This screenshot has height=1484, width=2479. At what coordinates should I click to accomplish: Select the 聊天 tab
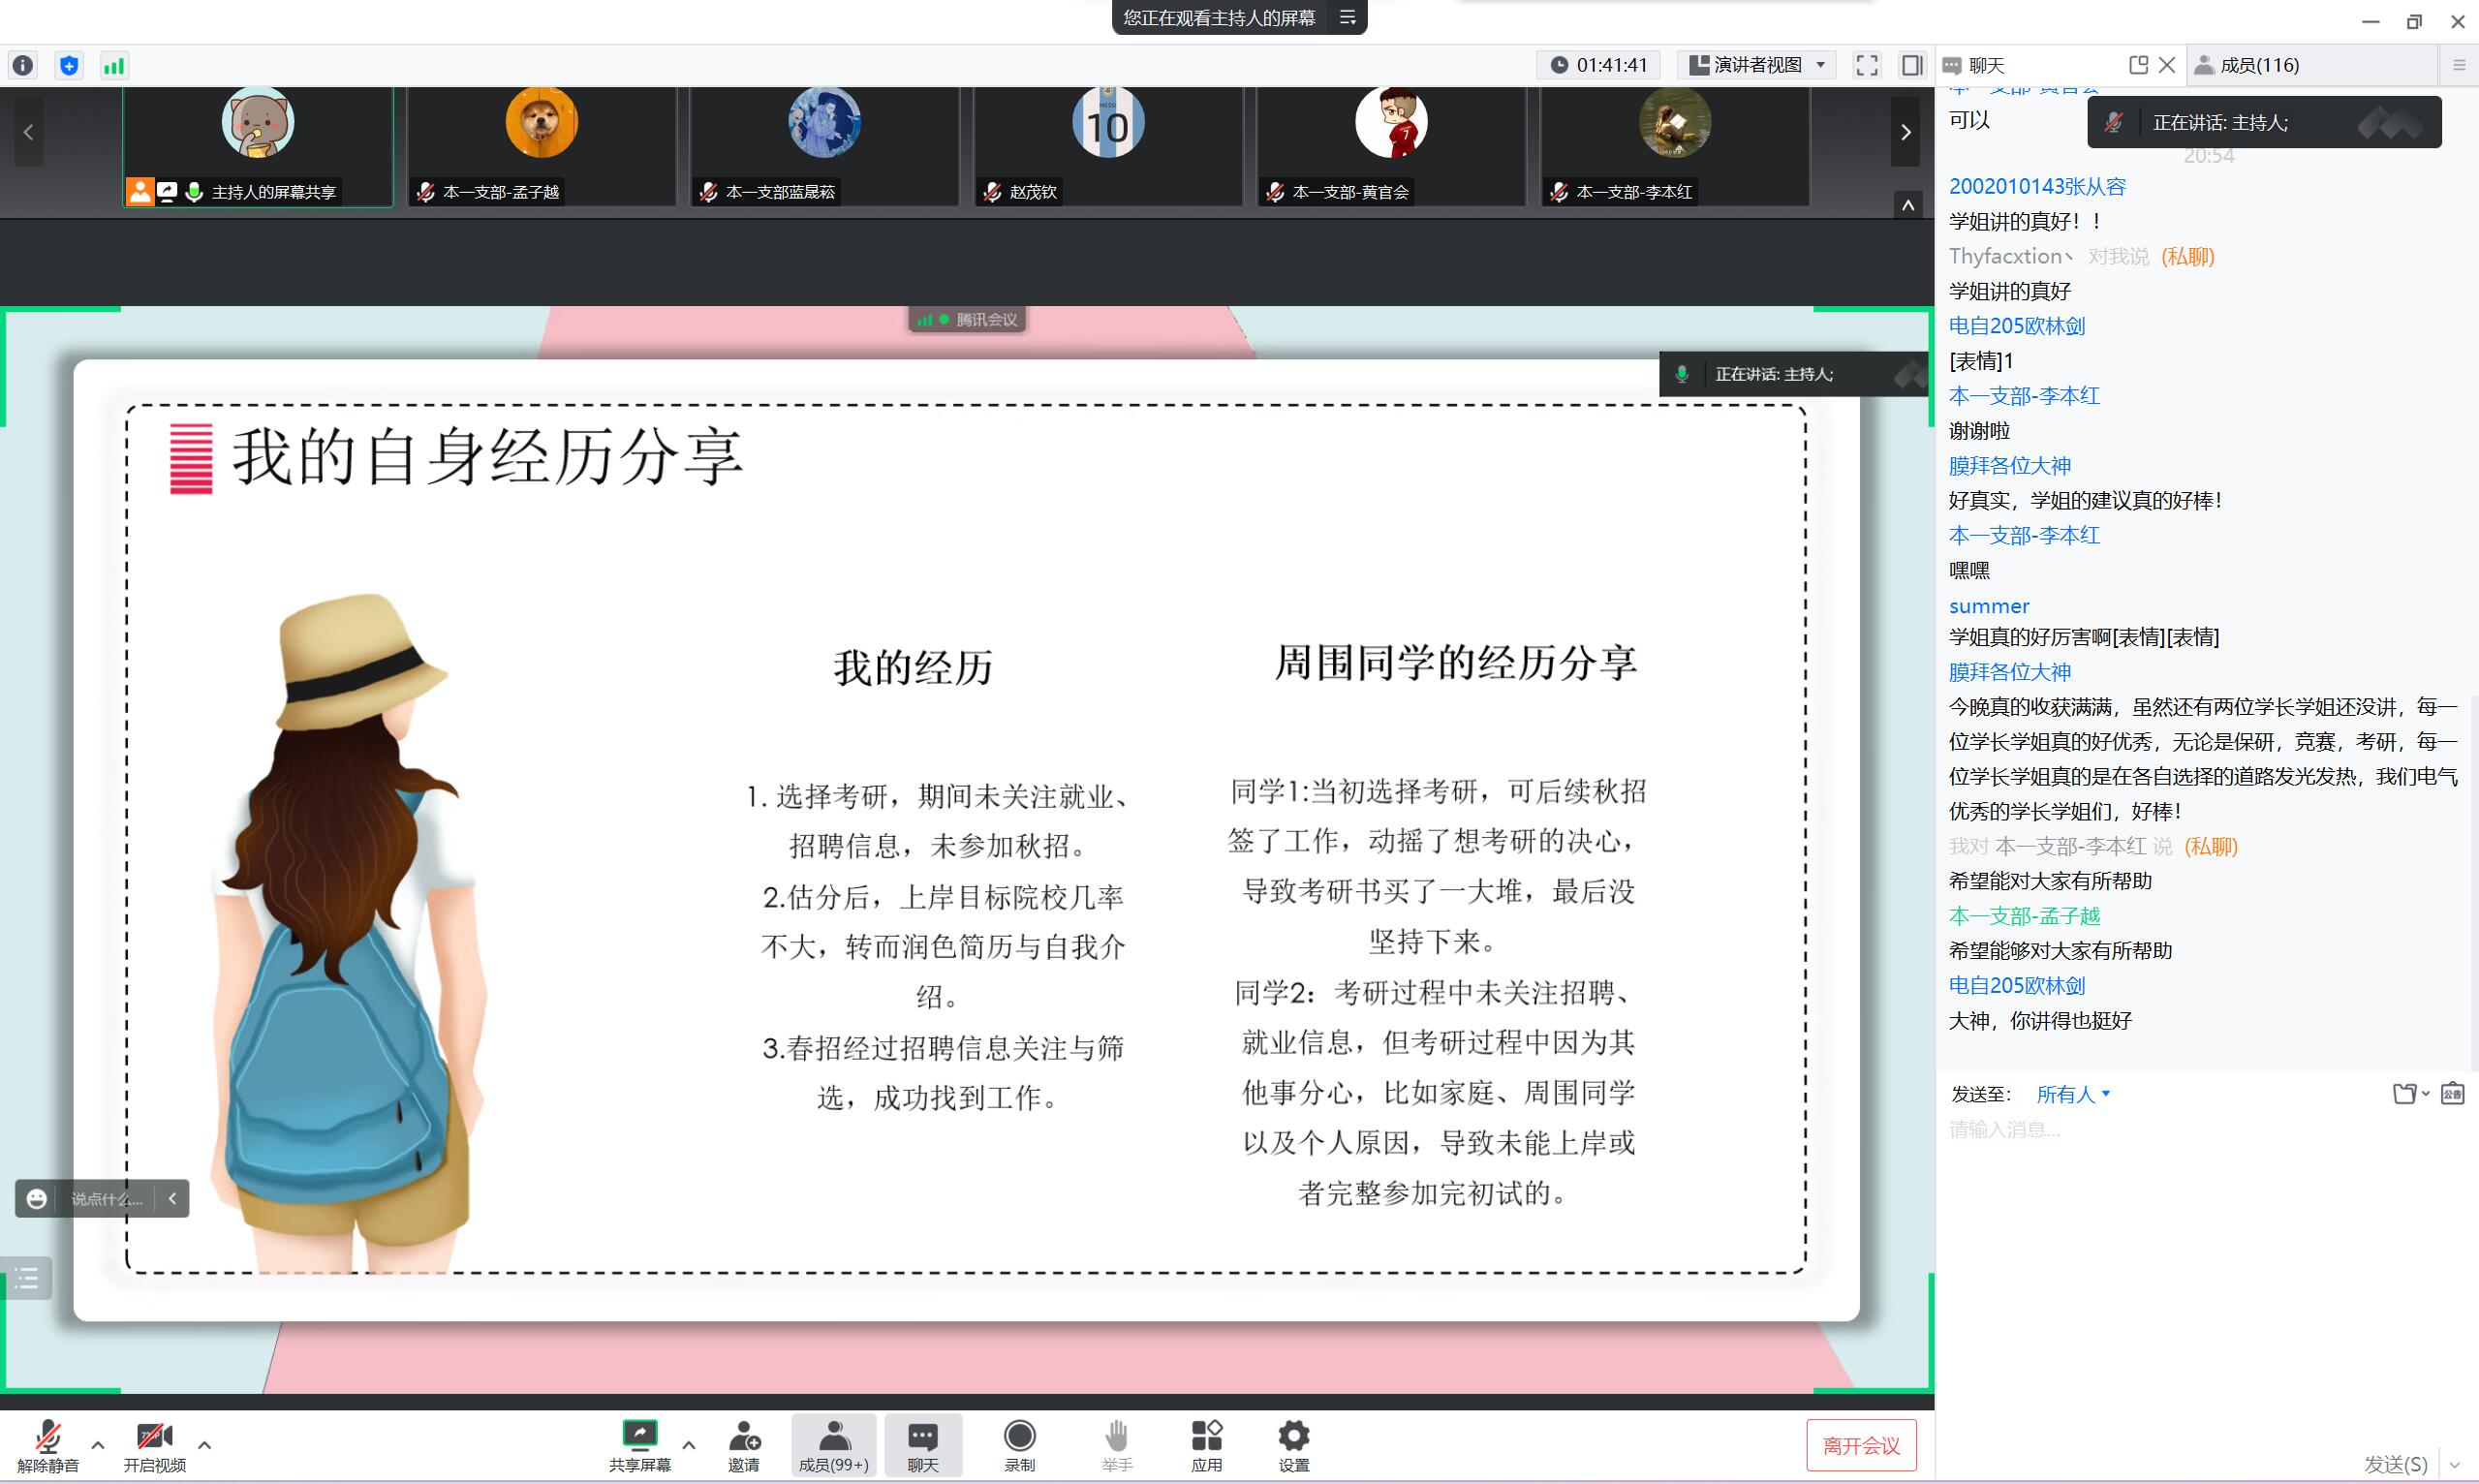1984,64
